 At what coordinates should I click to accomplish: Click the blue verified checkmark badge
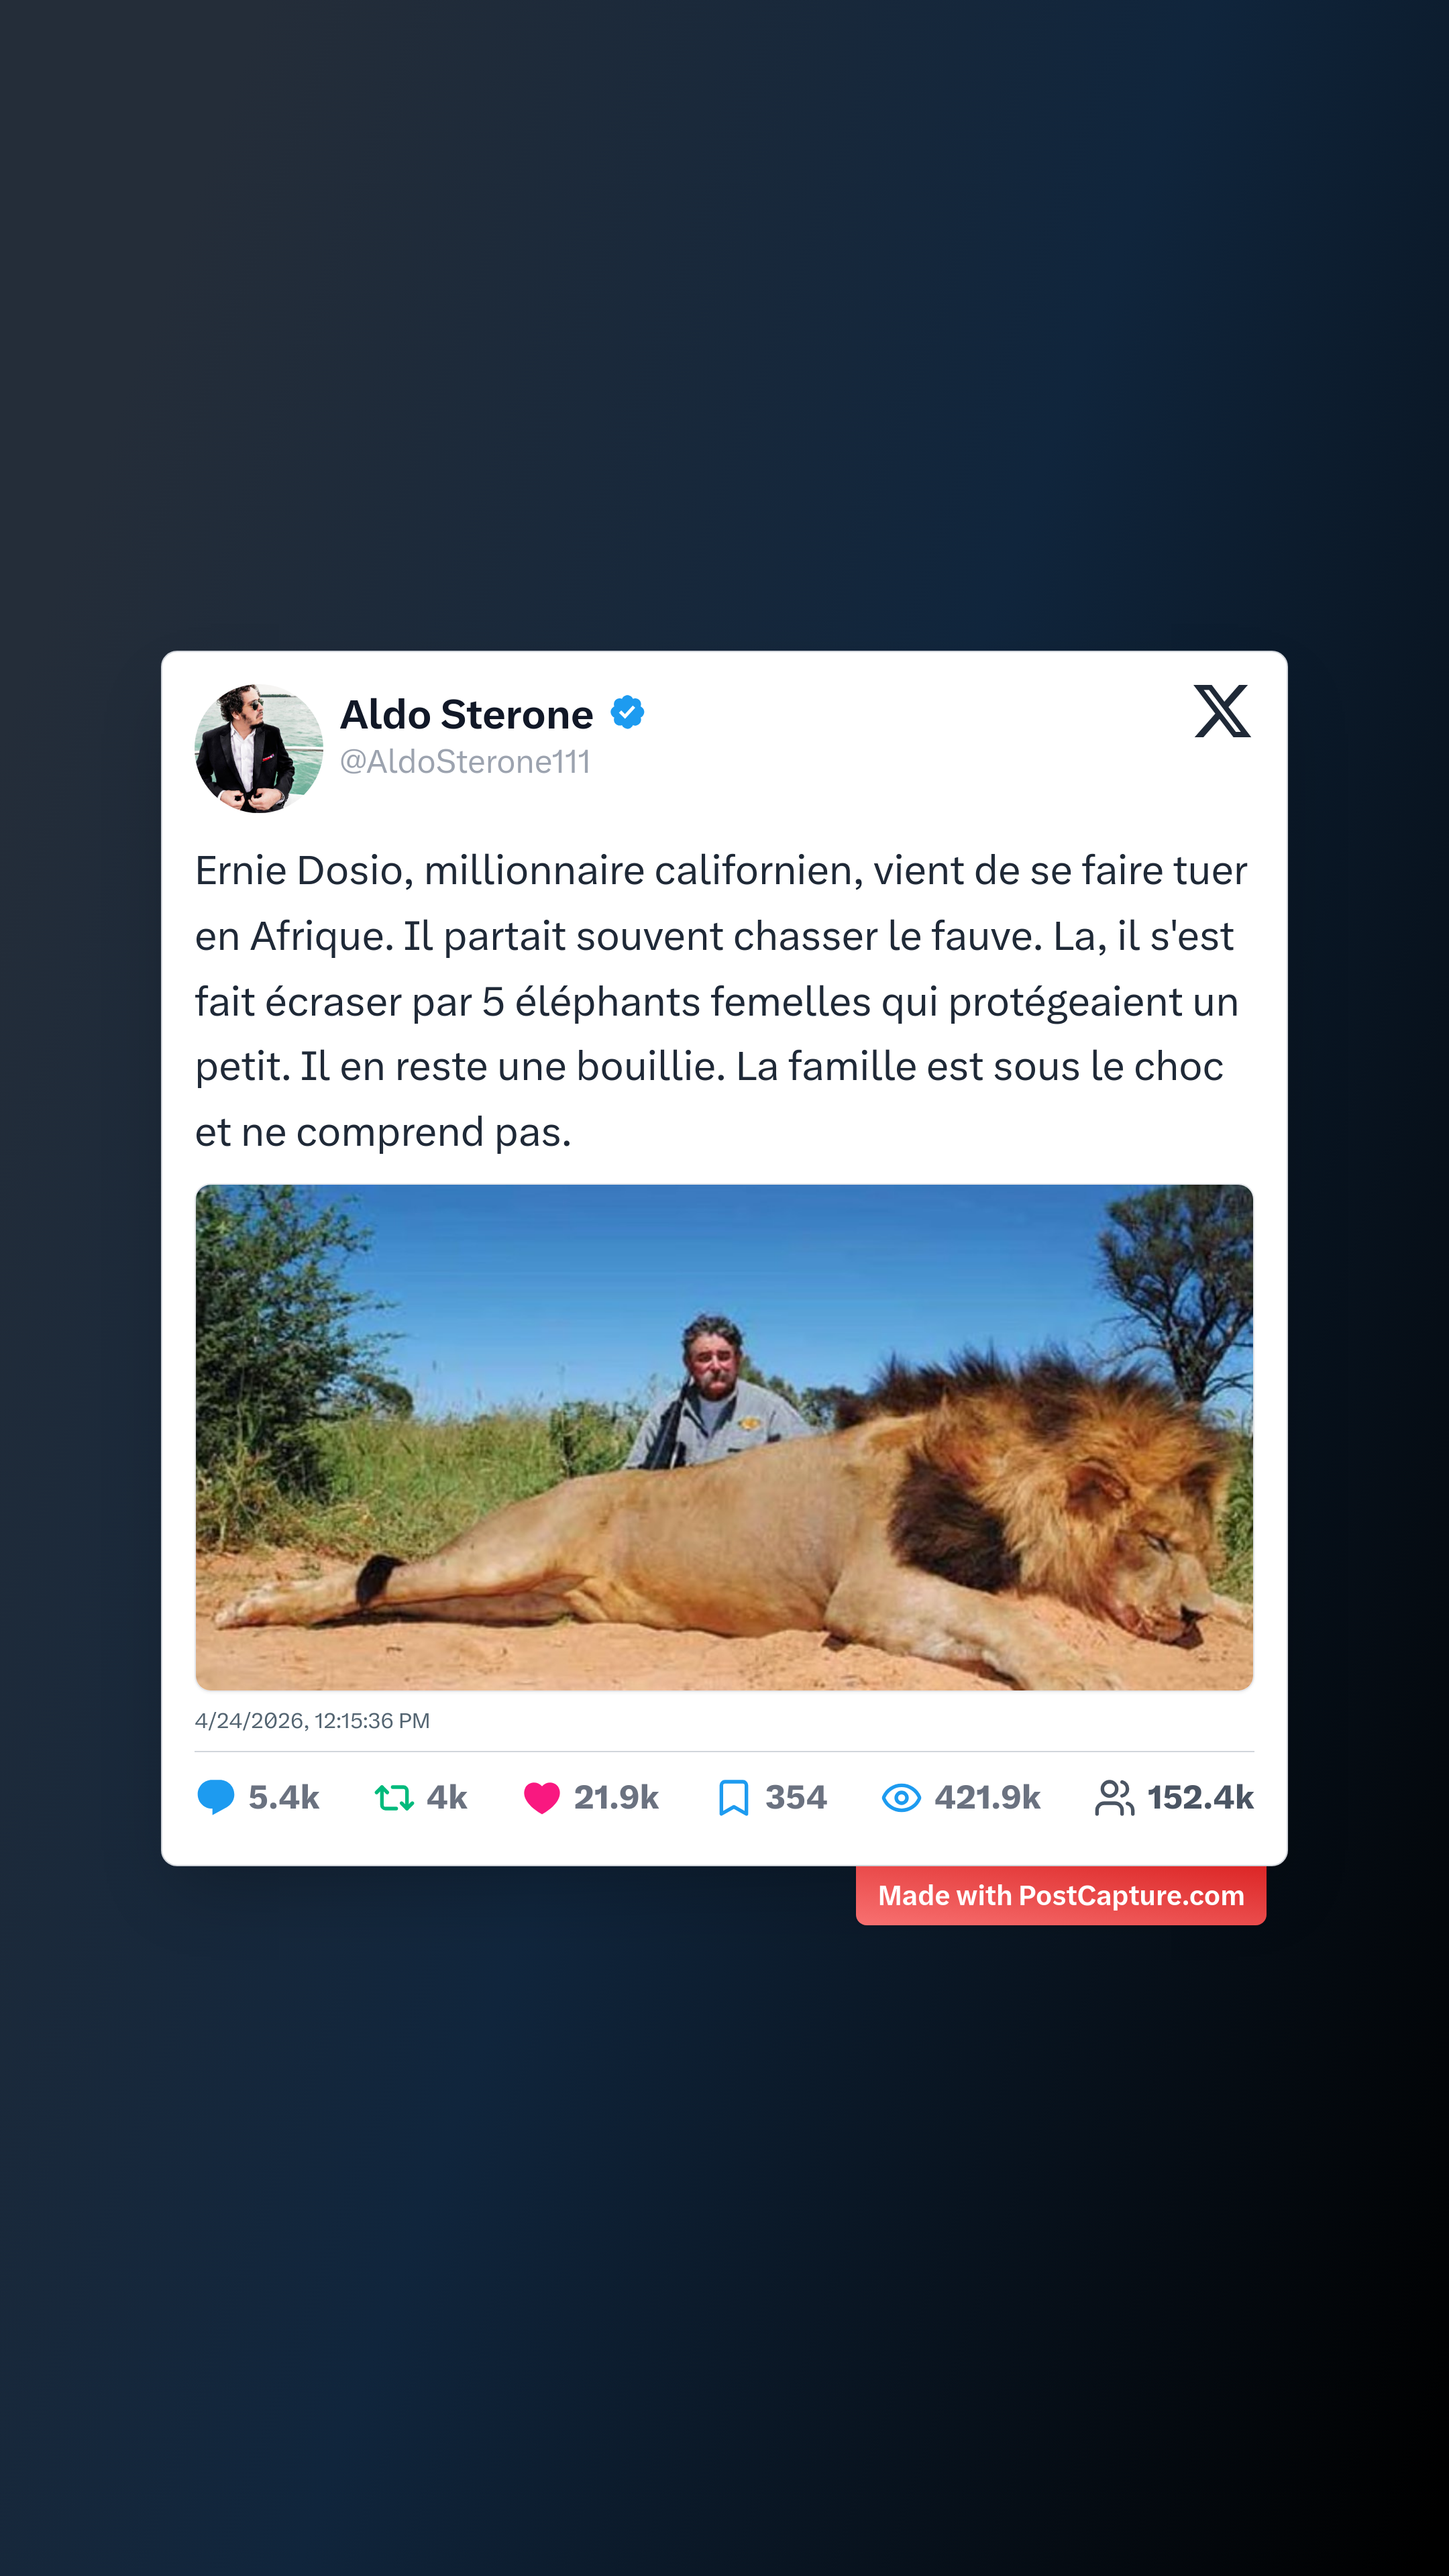pyautogui.click(x=627, y=713)
